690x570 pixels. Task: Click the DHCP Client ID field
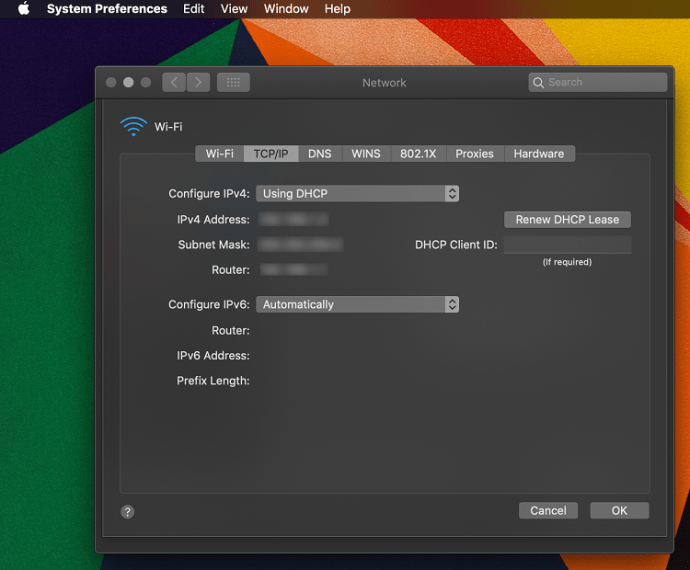pos(568,245)
